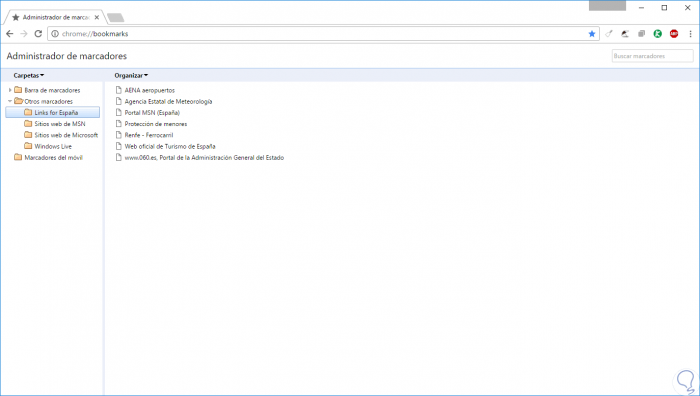This screenshot has width=700, height=396.
Task: Select the Barra de marcadores folder
Action: pos(52,90)
